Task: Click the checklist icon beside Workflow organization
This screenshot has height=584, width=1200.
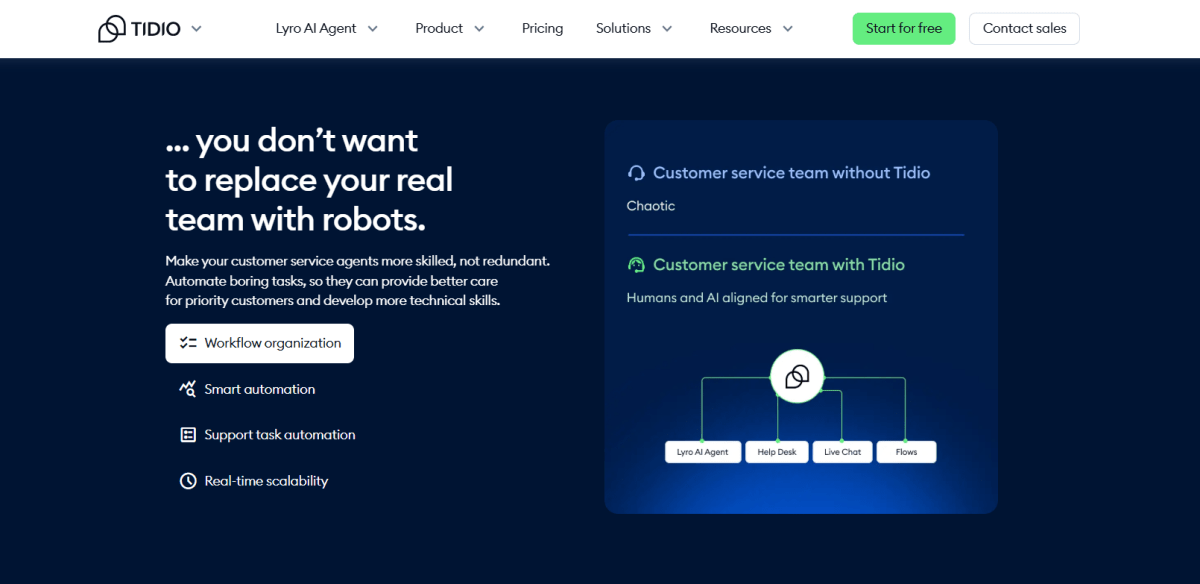Action: pos(188,343)
